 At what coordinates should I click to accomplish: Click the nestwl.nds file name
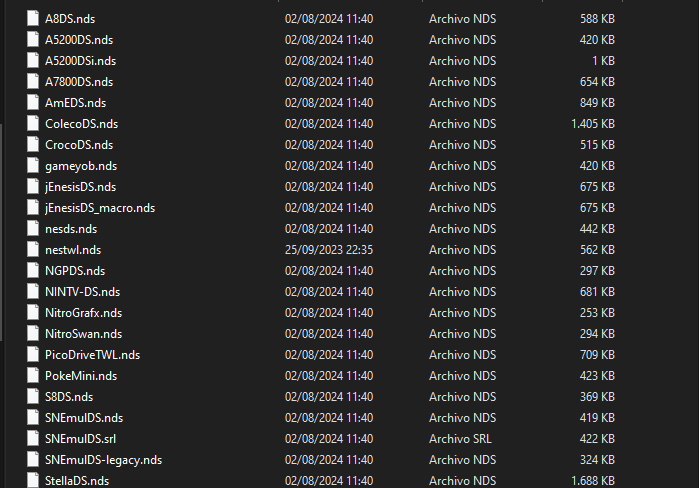(73, 250)
